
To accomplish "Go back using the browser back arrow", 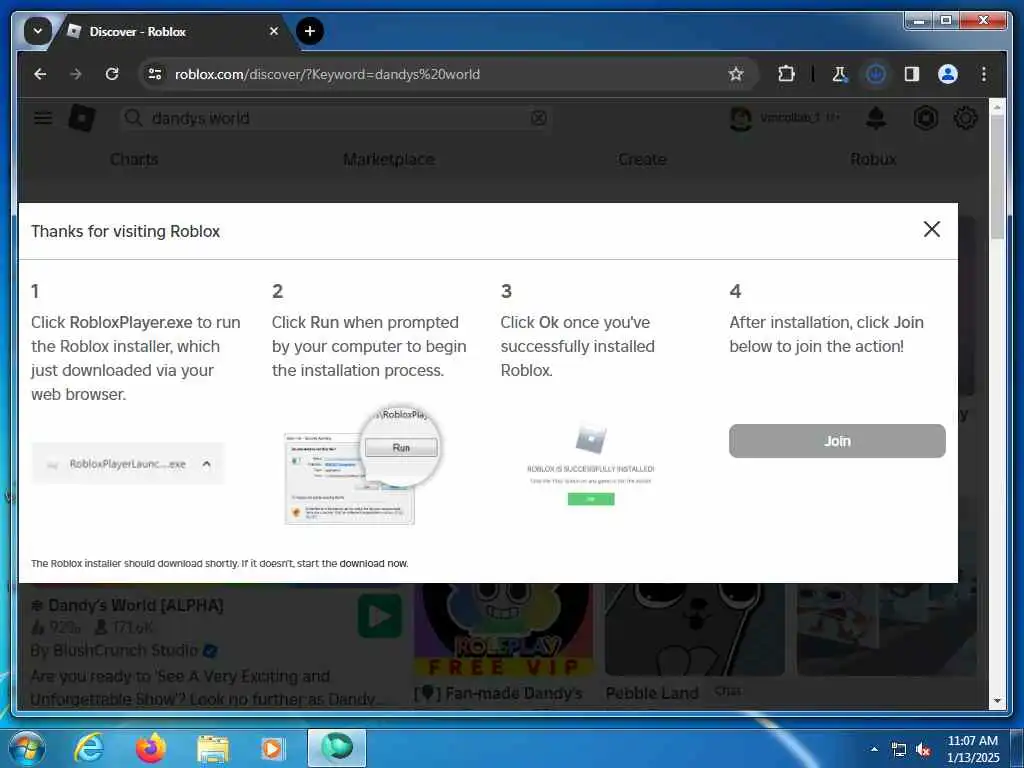I will (x=40, y=74).
